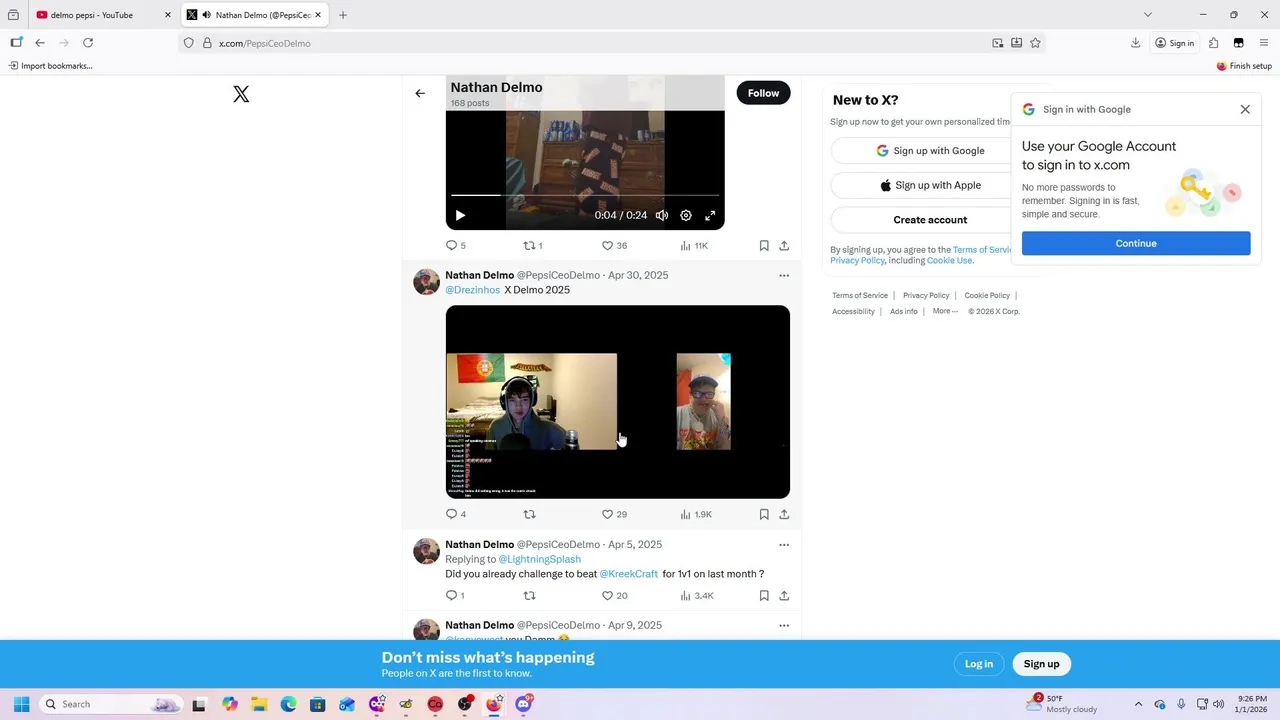Viewport: 1280px width, 720px height.
Task: Open the X Delmo 2025 video thumbnail
Action: pos(618,402)
